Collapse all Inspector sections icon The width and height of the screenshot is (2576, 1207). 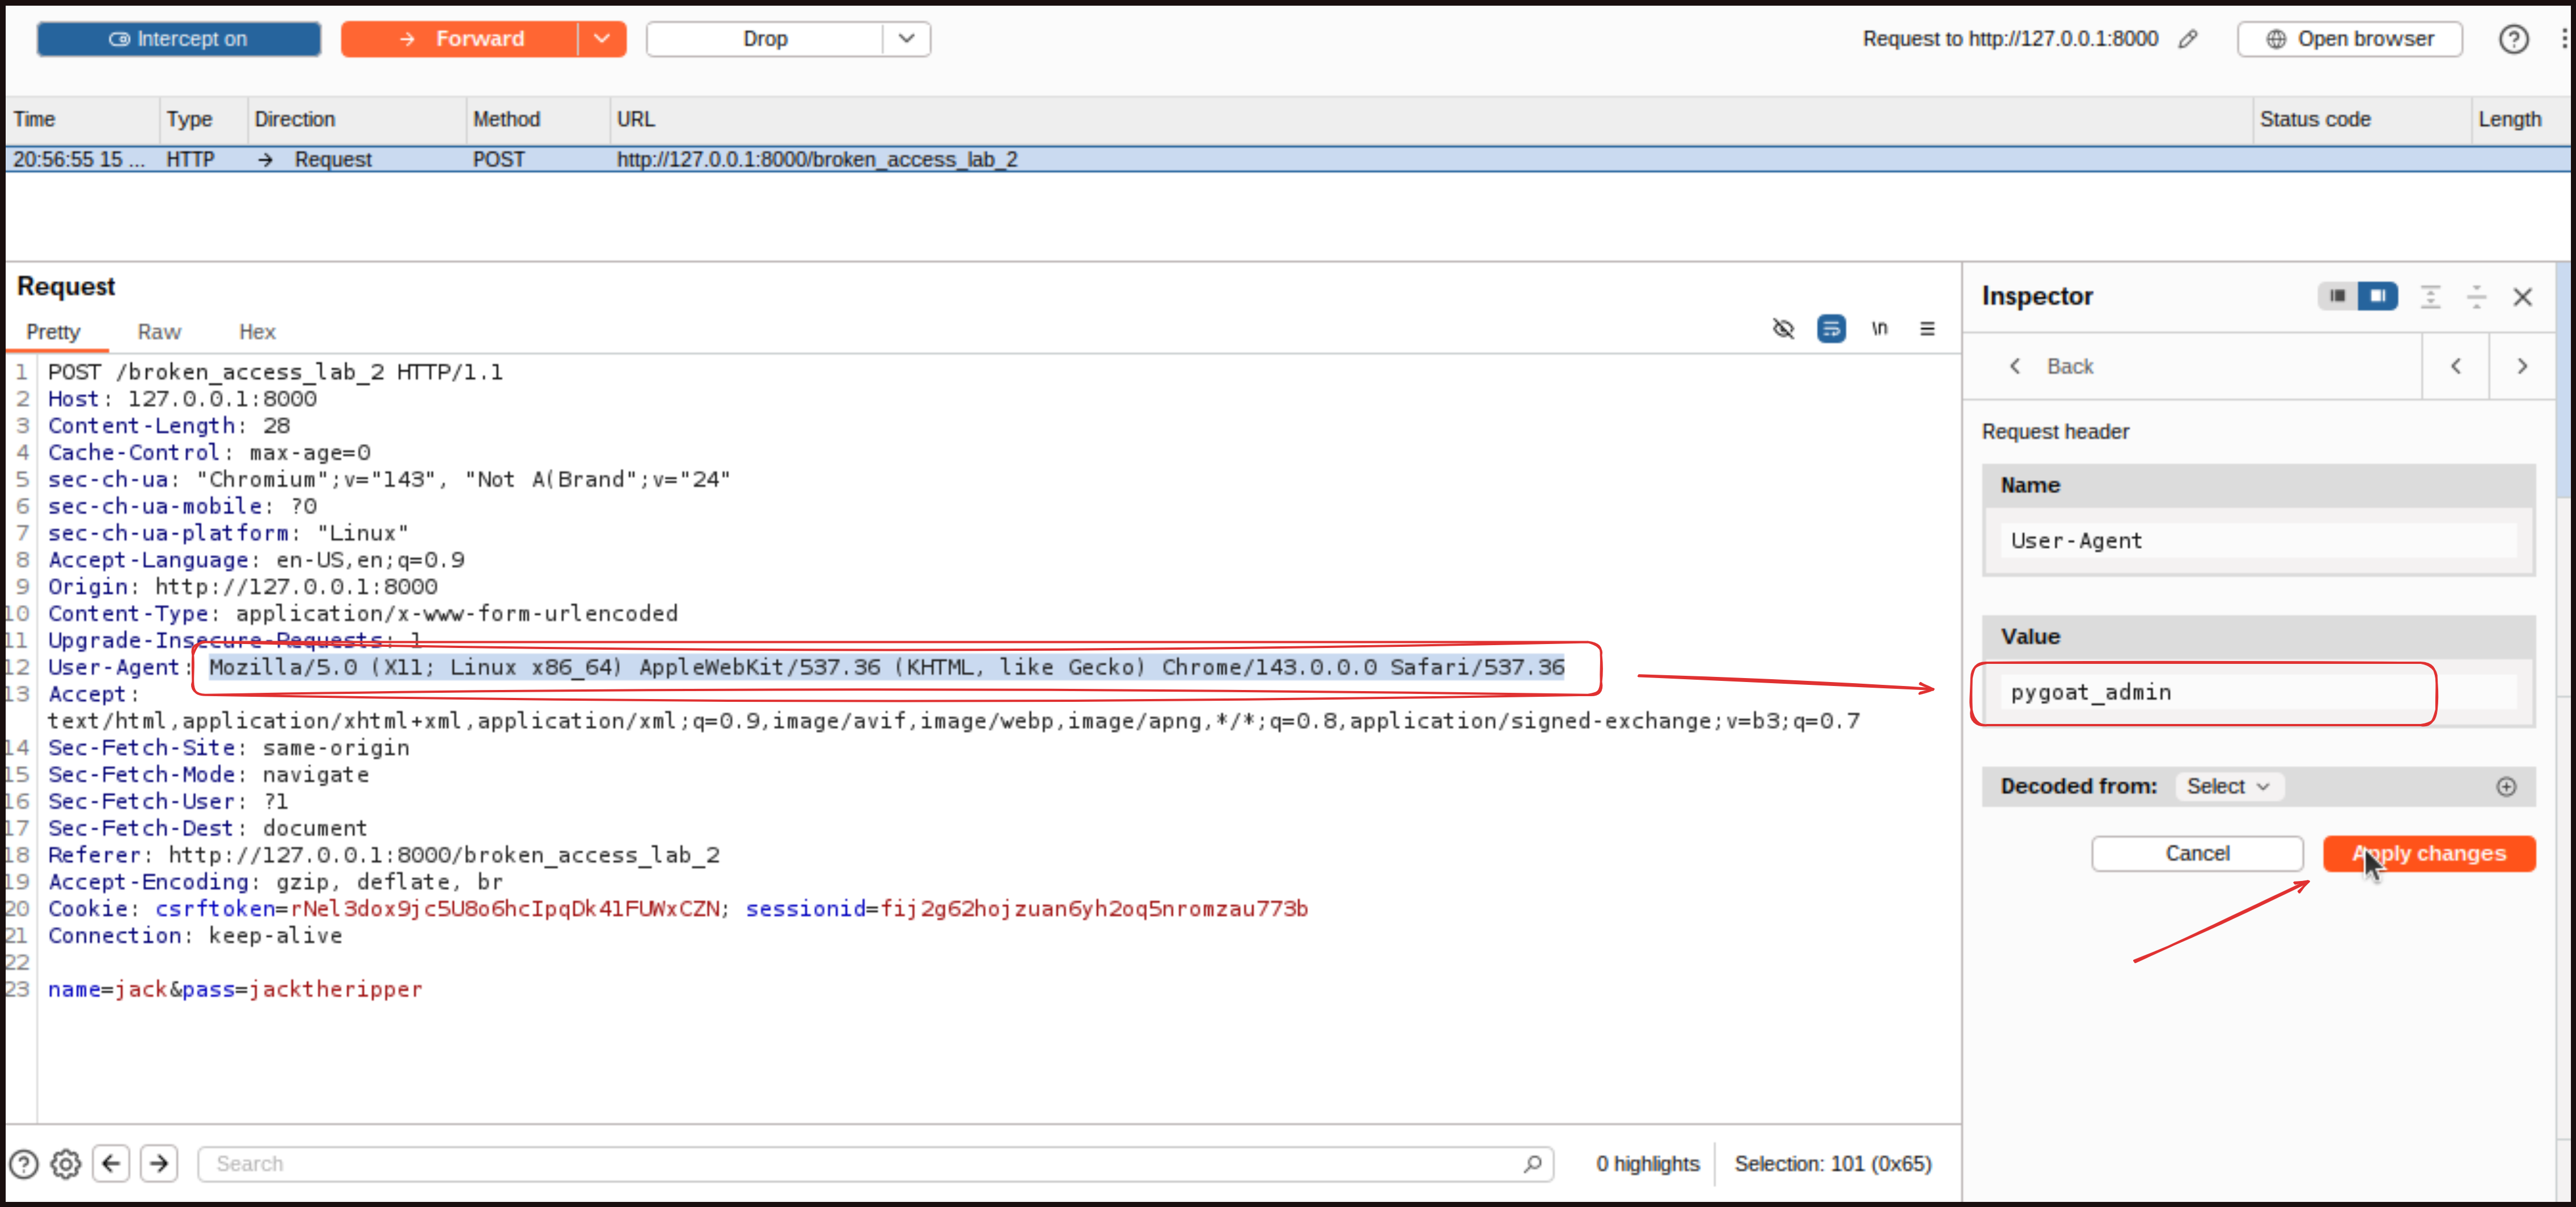pos(2476,297)
